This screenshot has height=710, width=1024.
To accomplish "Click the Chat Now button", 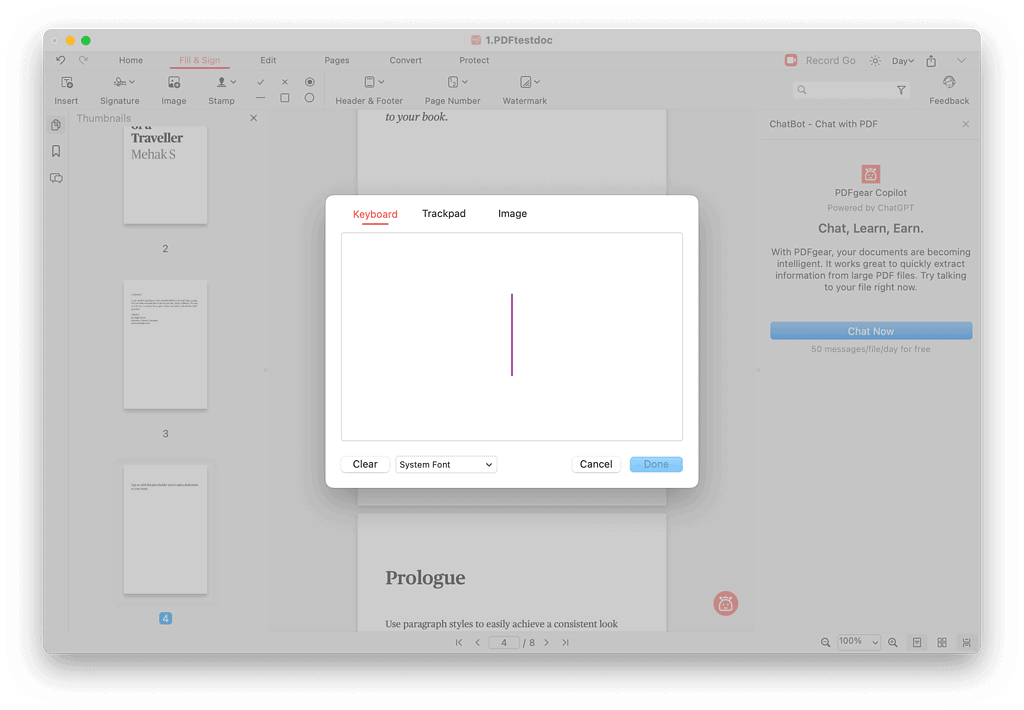I will (x=870, y=331).
